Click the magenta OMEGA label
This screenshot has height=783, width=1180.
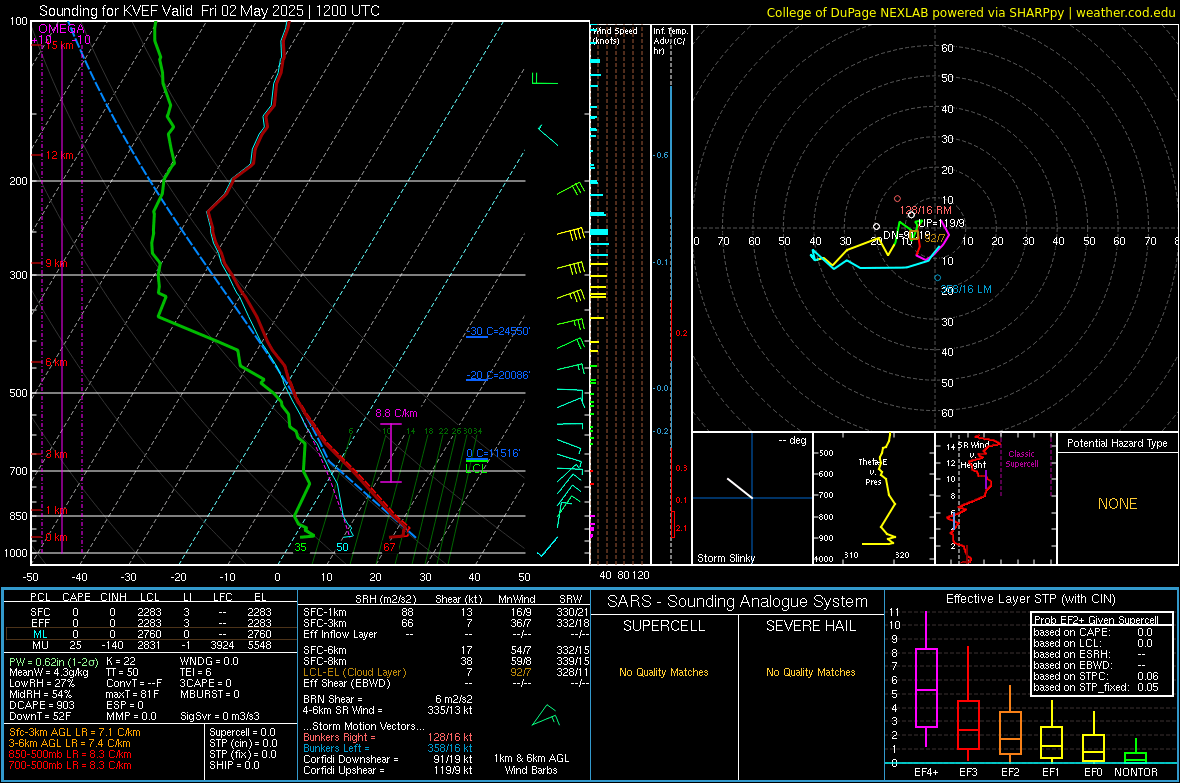pos(61,29)
